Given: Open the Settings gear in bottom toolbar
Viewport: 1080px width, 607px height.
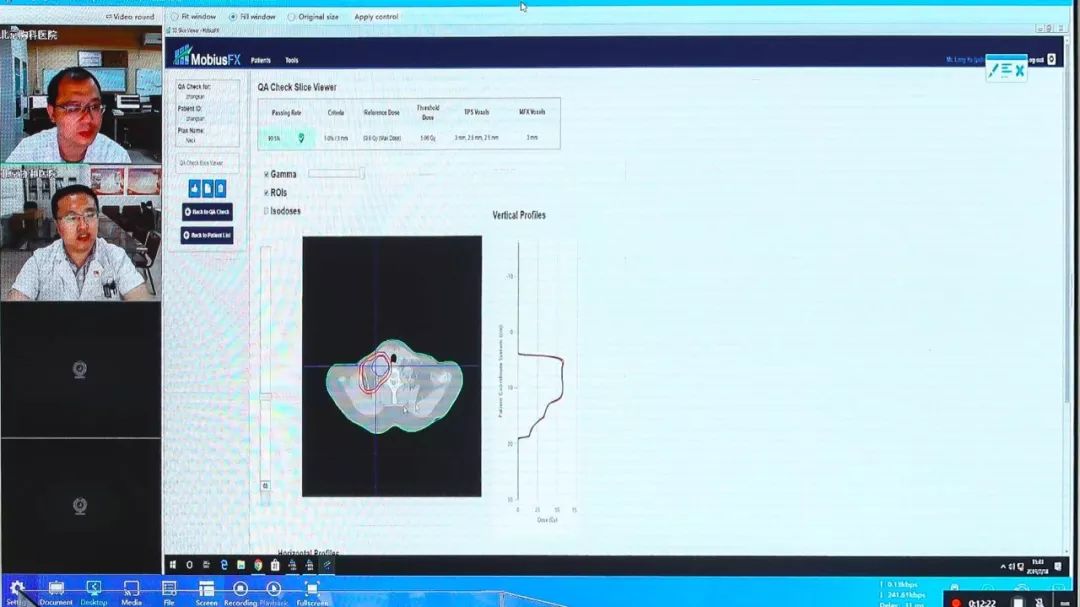Looking at the screenshot, I should tap(17, 589).
